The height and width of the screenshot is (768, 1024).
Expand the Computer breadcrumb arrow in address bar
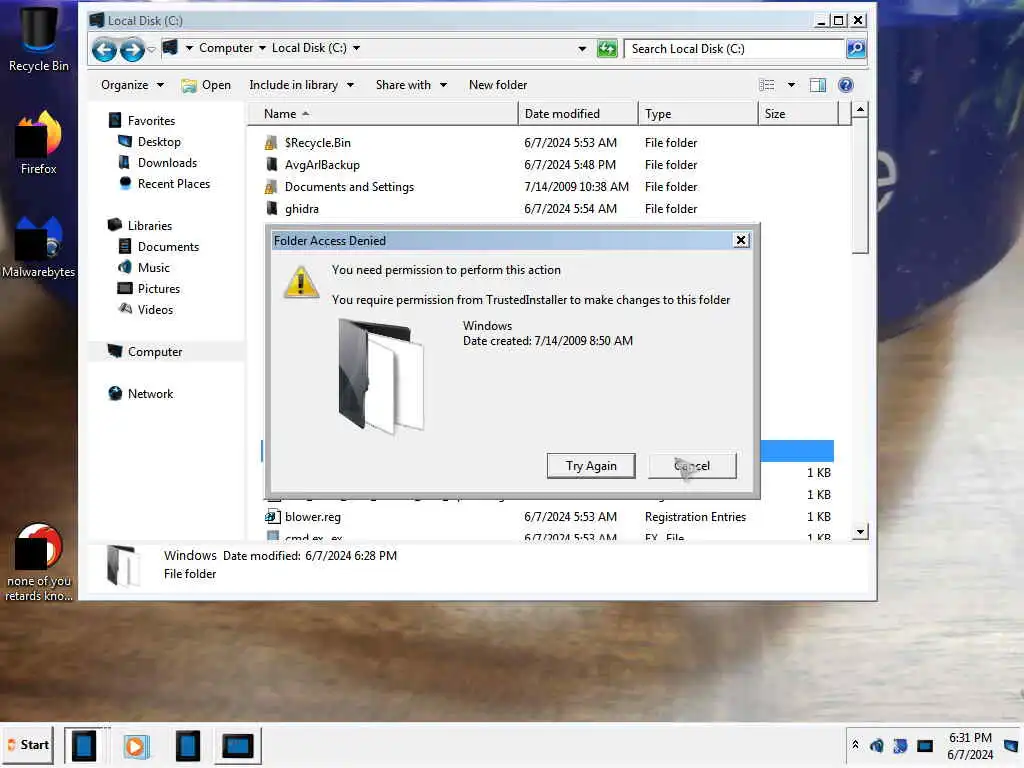point(262,48)
